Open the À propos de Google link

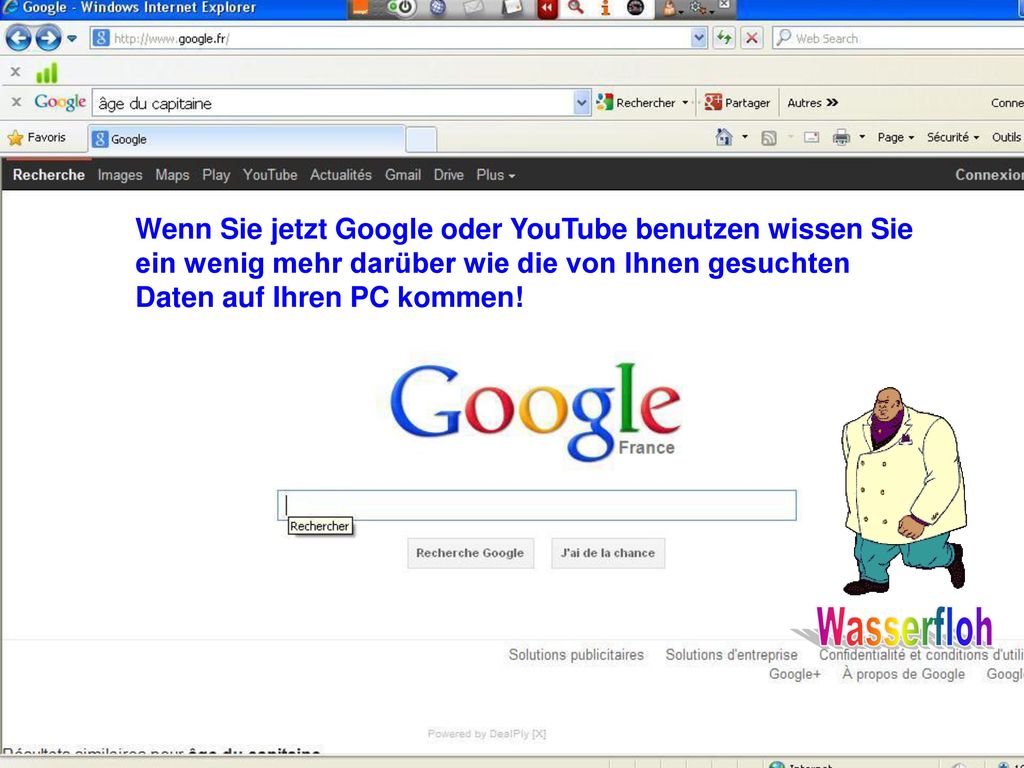click(903, 674)
